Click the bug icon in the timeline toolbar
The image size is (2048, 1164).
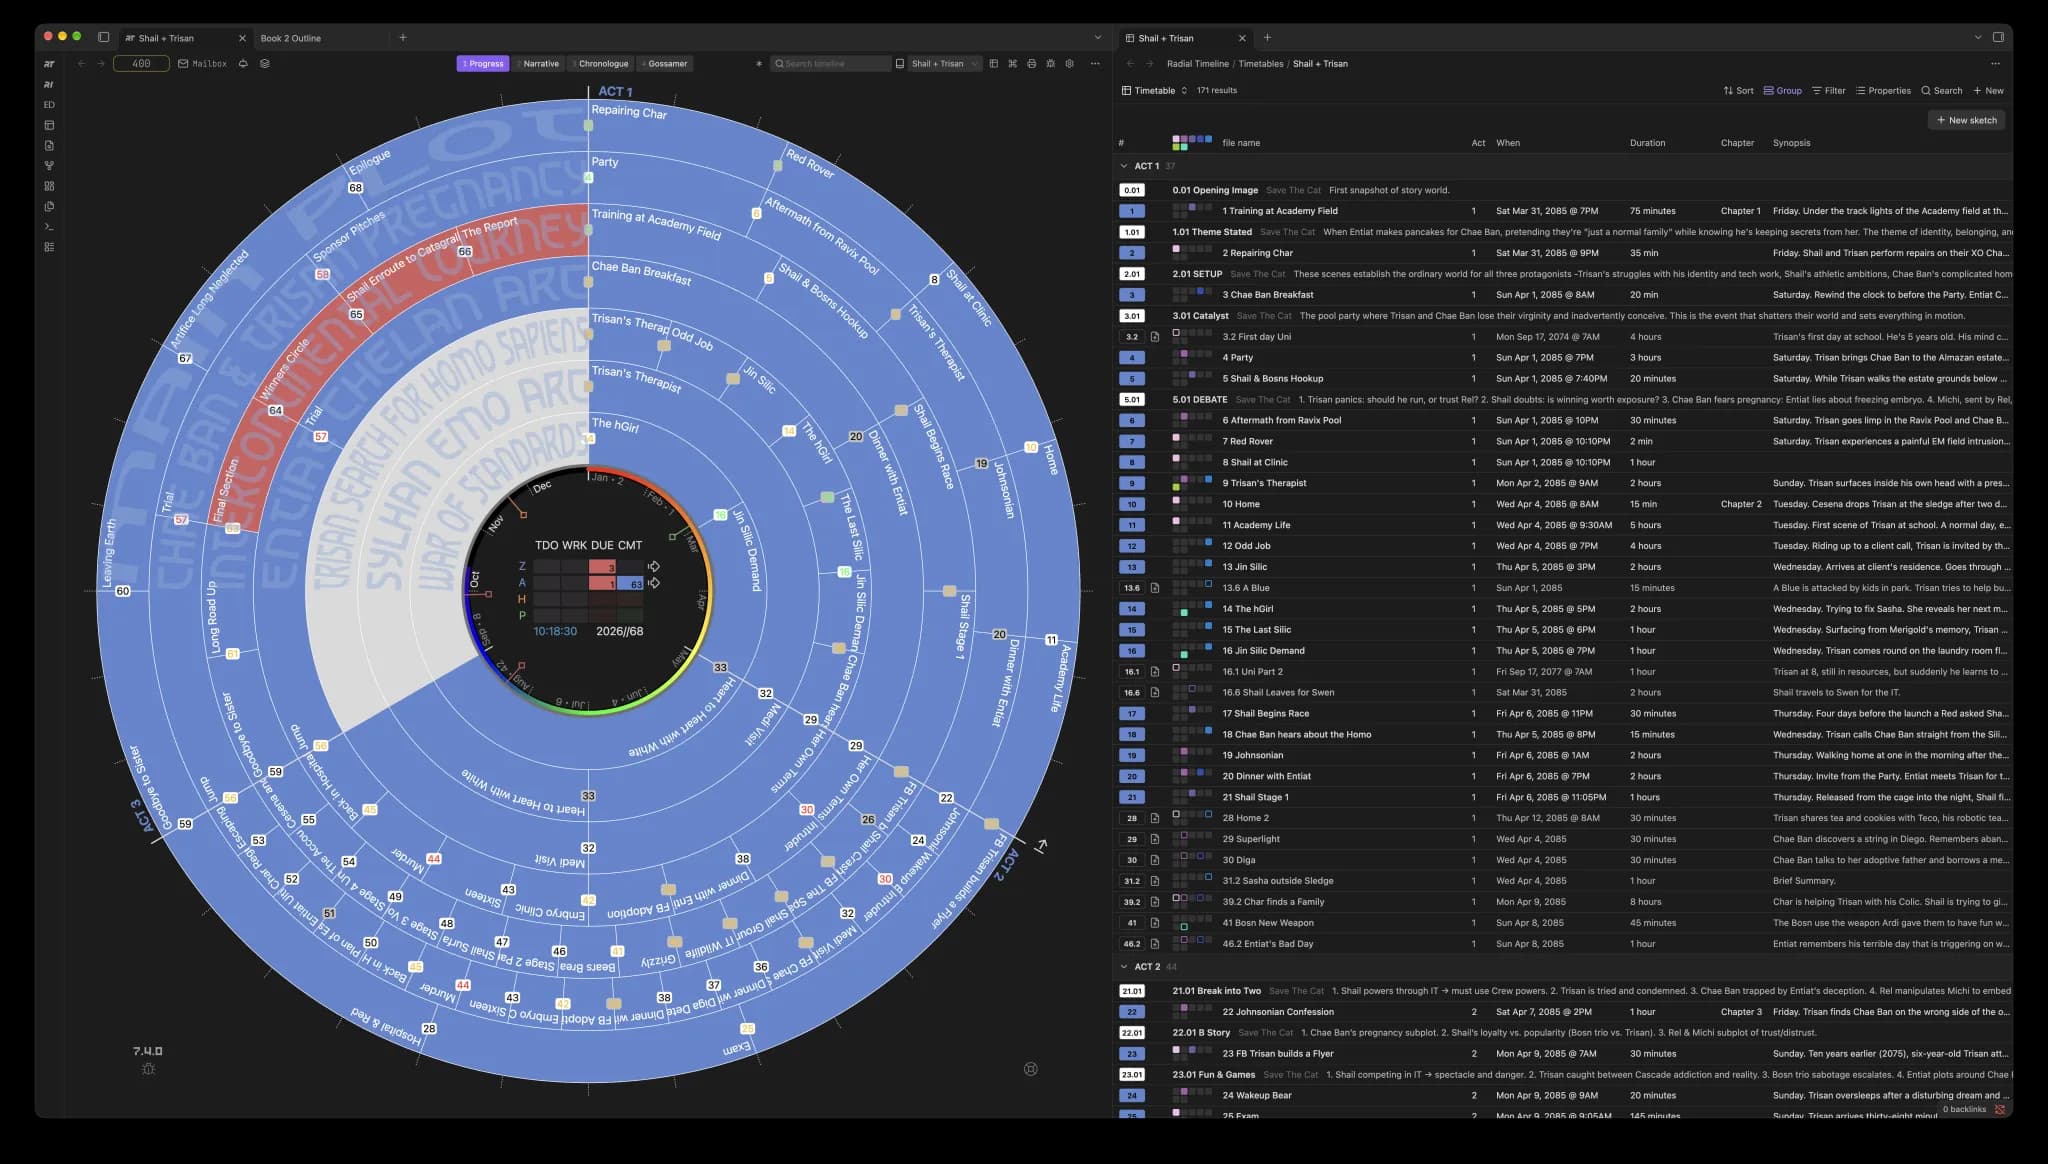(x=1050, y=64)
